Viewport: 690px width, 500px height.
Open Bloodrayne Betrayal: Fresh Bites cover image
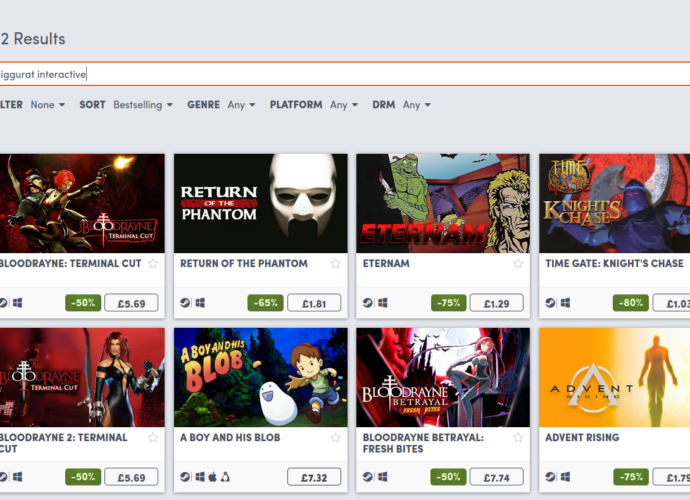pyautogui.click(x=443, y=377)
